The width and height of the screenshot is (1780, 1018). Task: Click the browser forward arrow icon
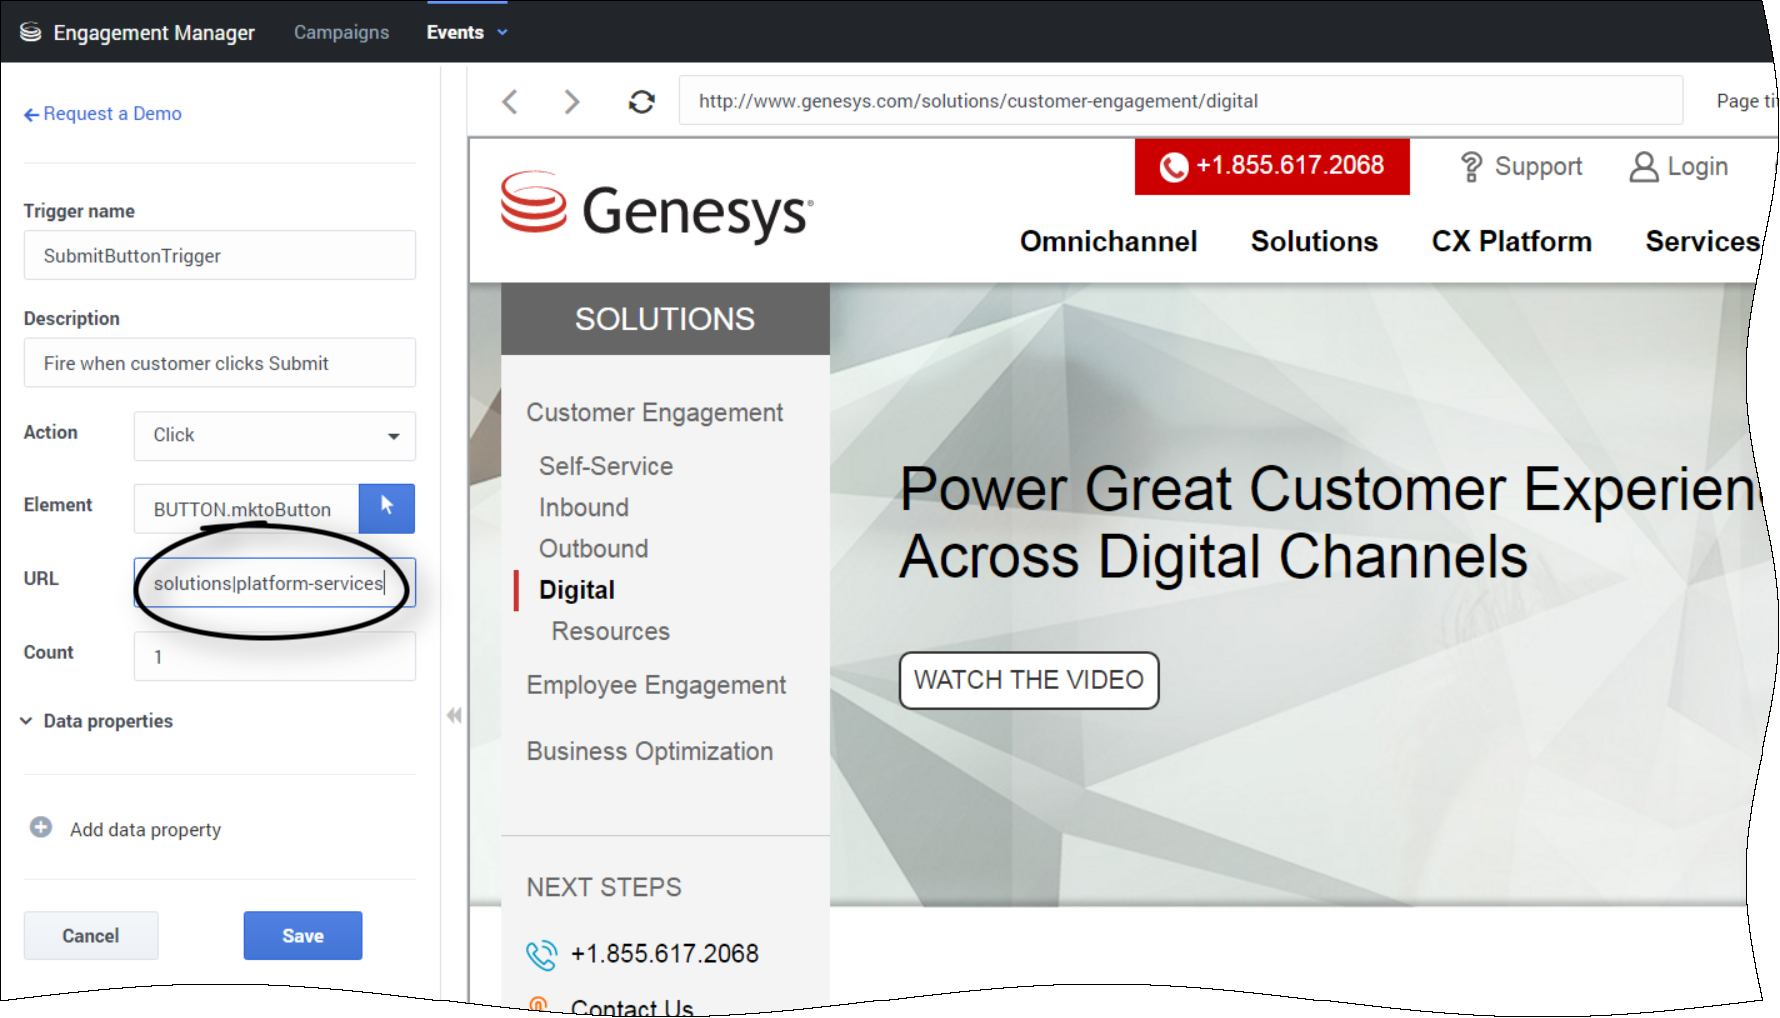(572, 101)
